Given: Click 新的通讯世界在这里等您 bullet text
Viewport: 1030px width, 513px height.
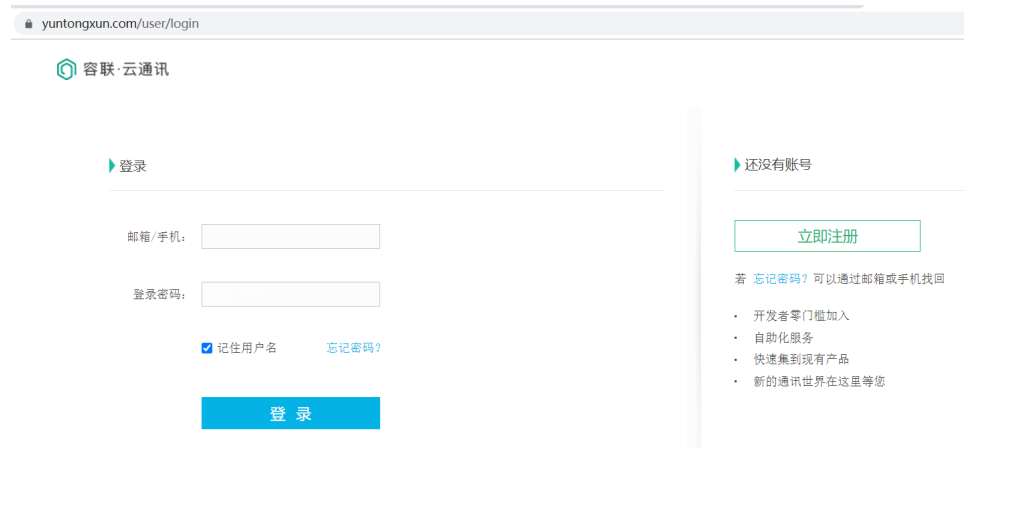Looking at the screenshot, I should (x=819, y=381).
